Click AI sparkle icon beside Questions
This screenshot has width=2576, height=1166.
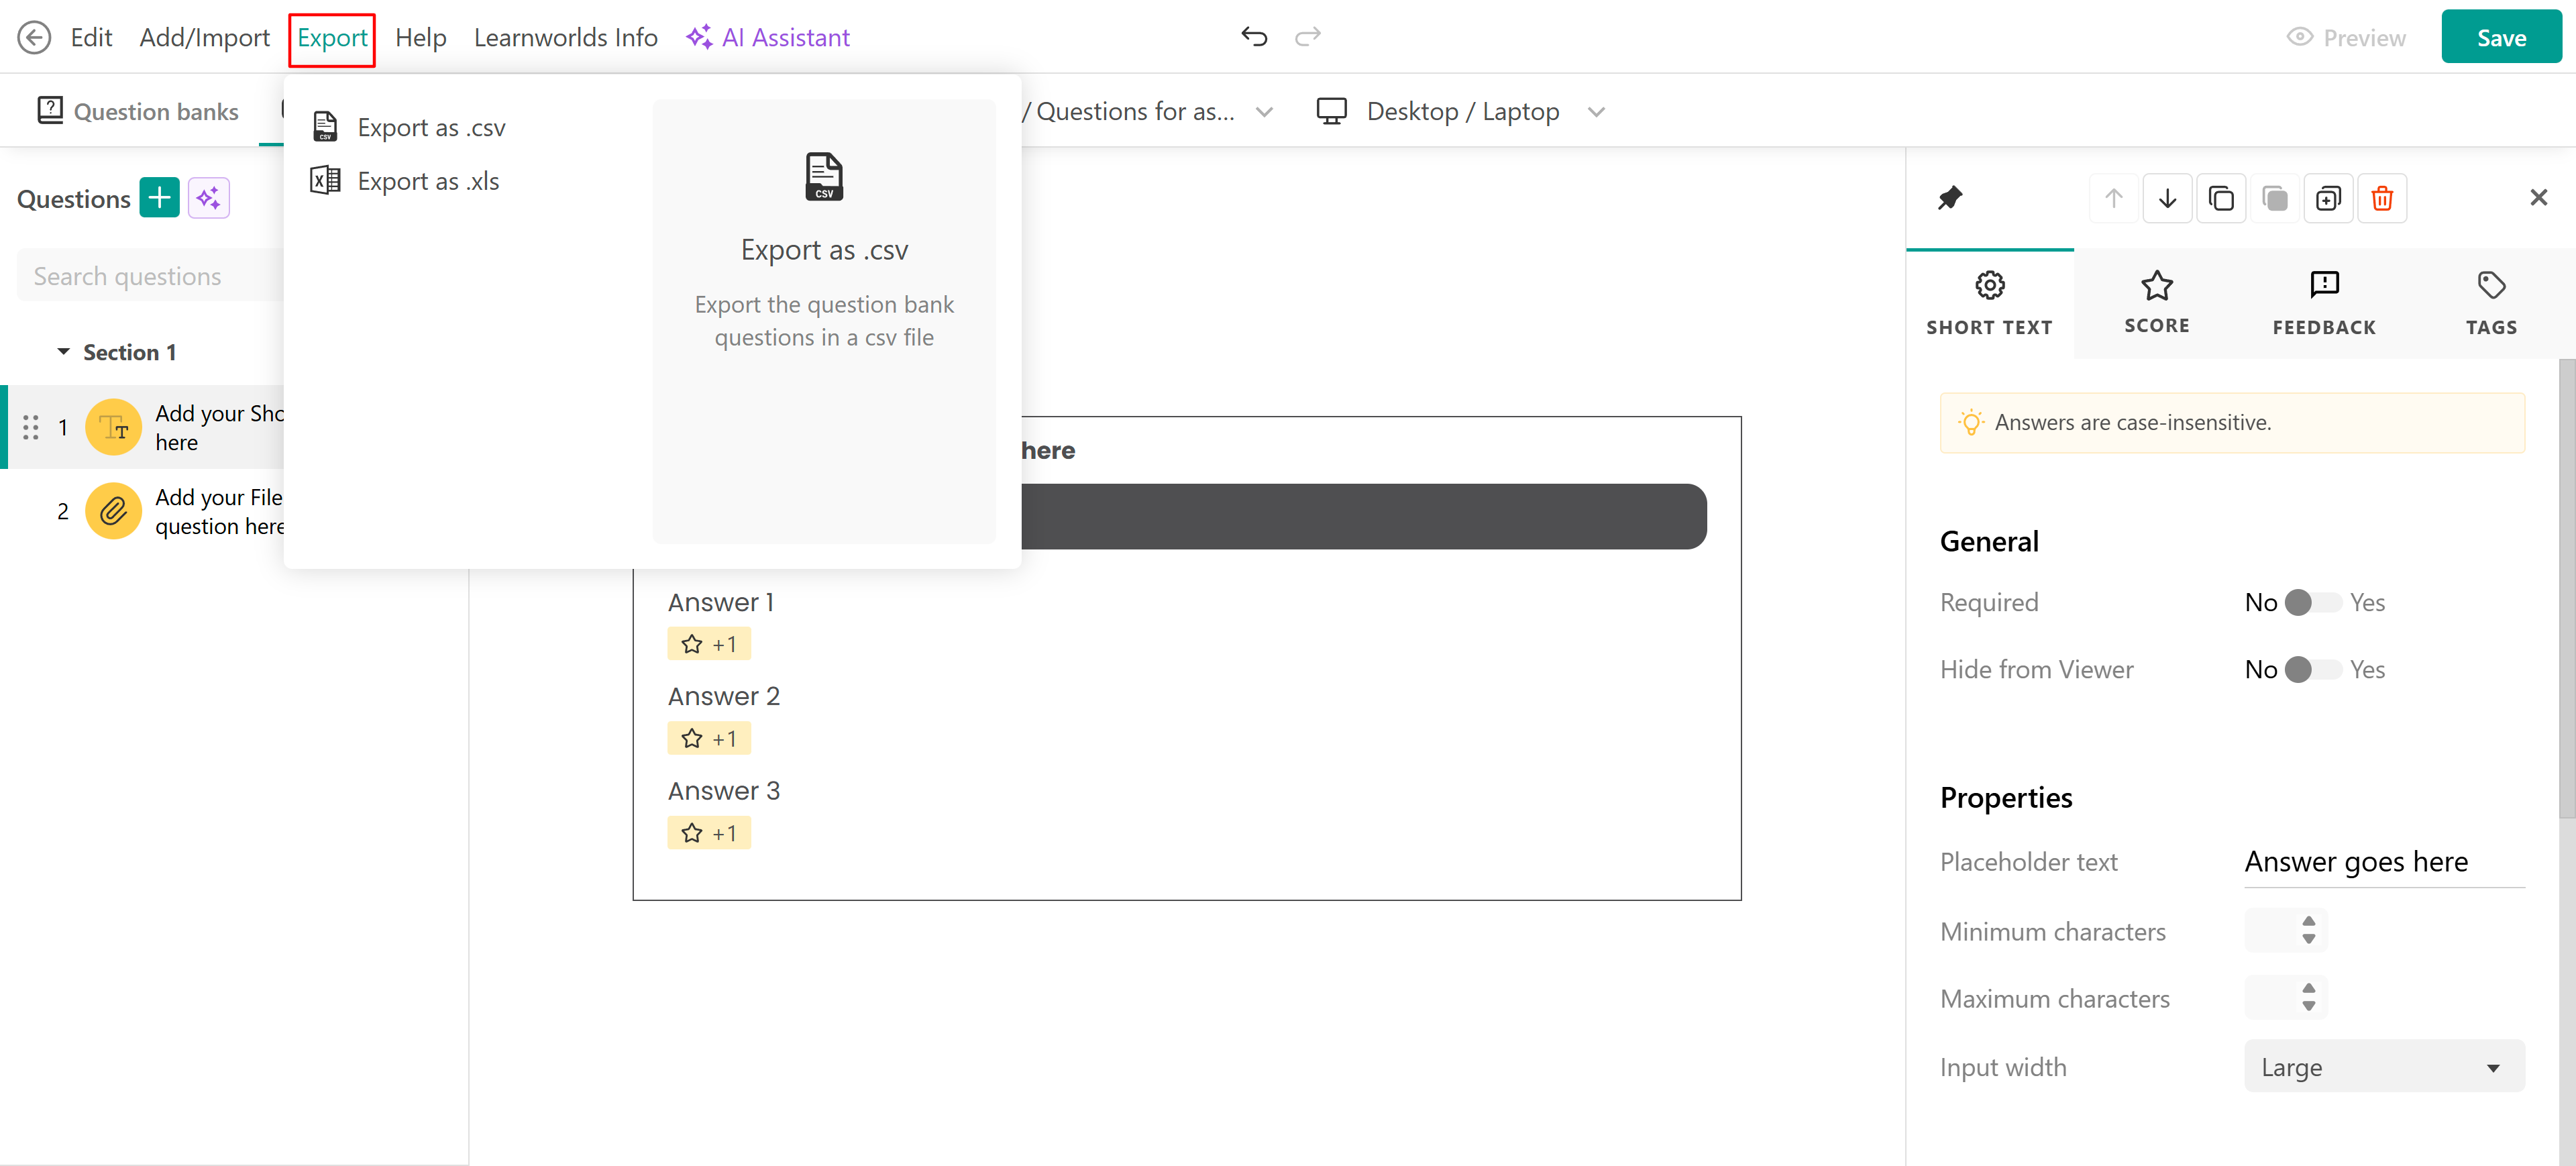(208, 198)
